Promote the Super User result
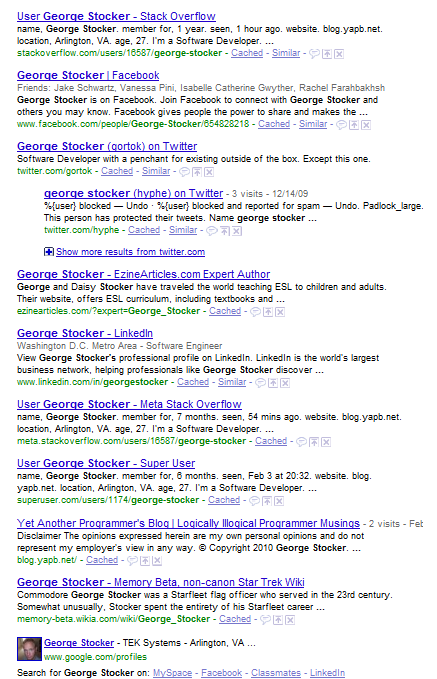The width and height of the screenshot is (437, 679). pos(268,501)
